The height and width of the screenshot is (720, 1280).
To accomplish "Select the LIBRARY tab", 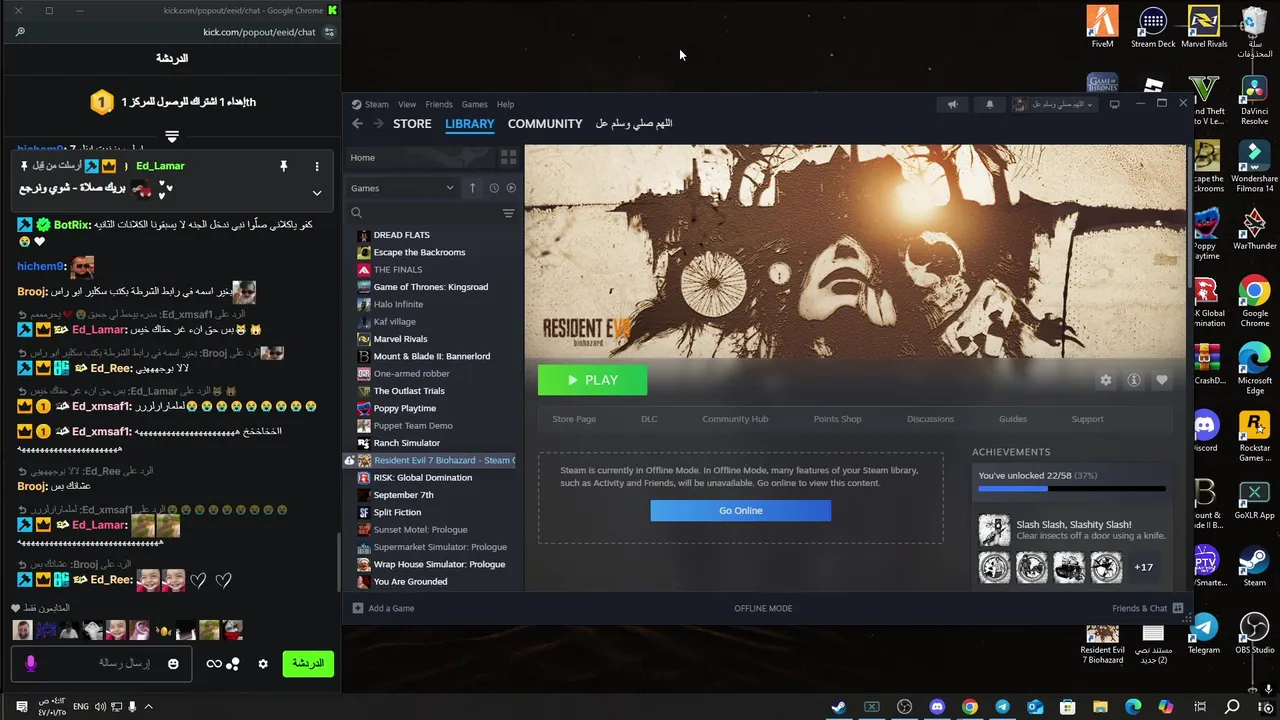I will (x=470, y=123).
